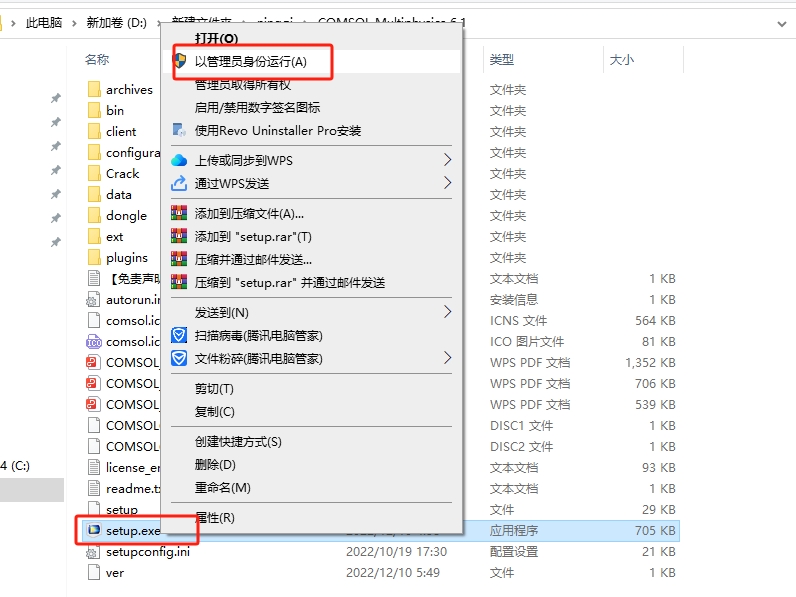
Task: Click the WPS send share icon
Action: [x=179, y=183]
